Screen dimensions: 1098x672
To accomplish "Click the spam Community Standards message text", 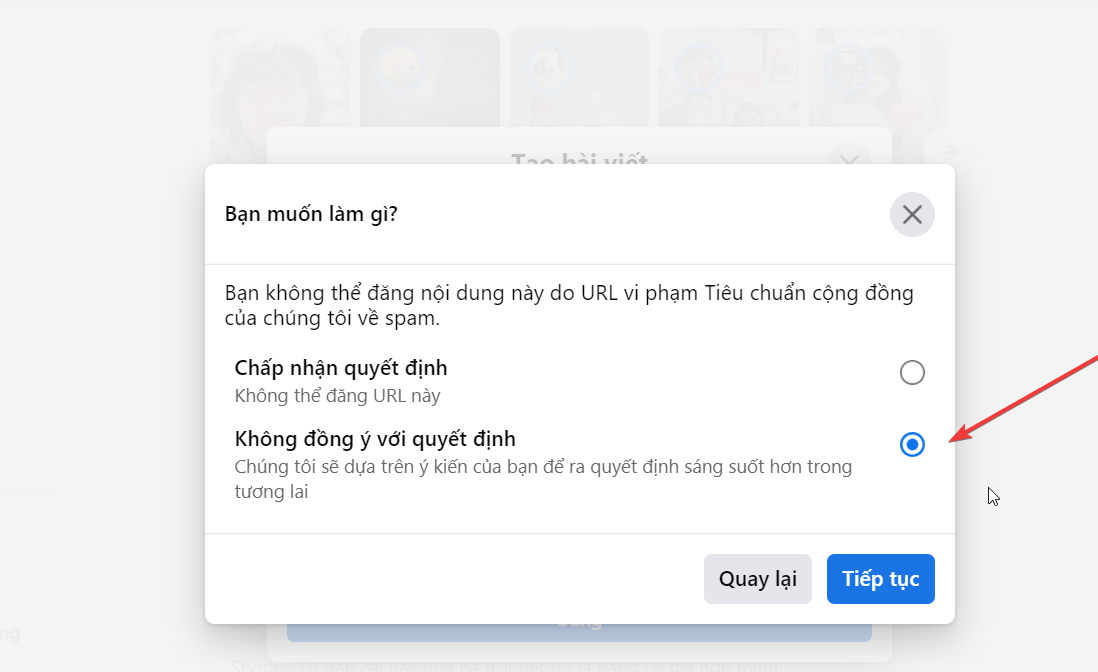I will (569, 305).
